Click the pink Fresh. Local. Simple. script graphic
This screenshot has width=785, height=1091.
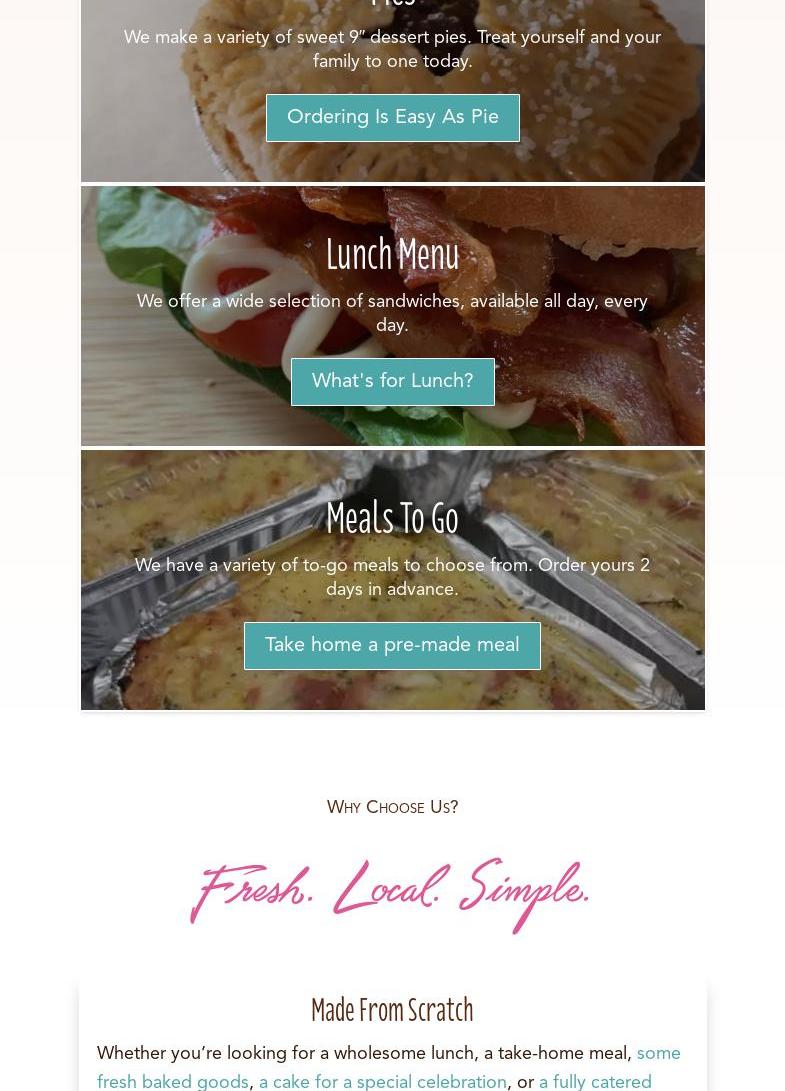[390, 894]
